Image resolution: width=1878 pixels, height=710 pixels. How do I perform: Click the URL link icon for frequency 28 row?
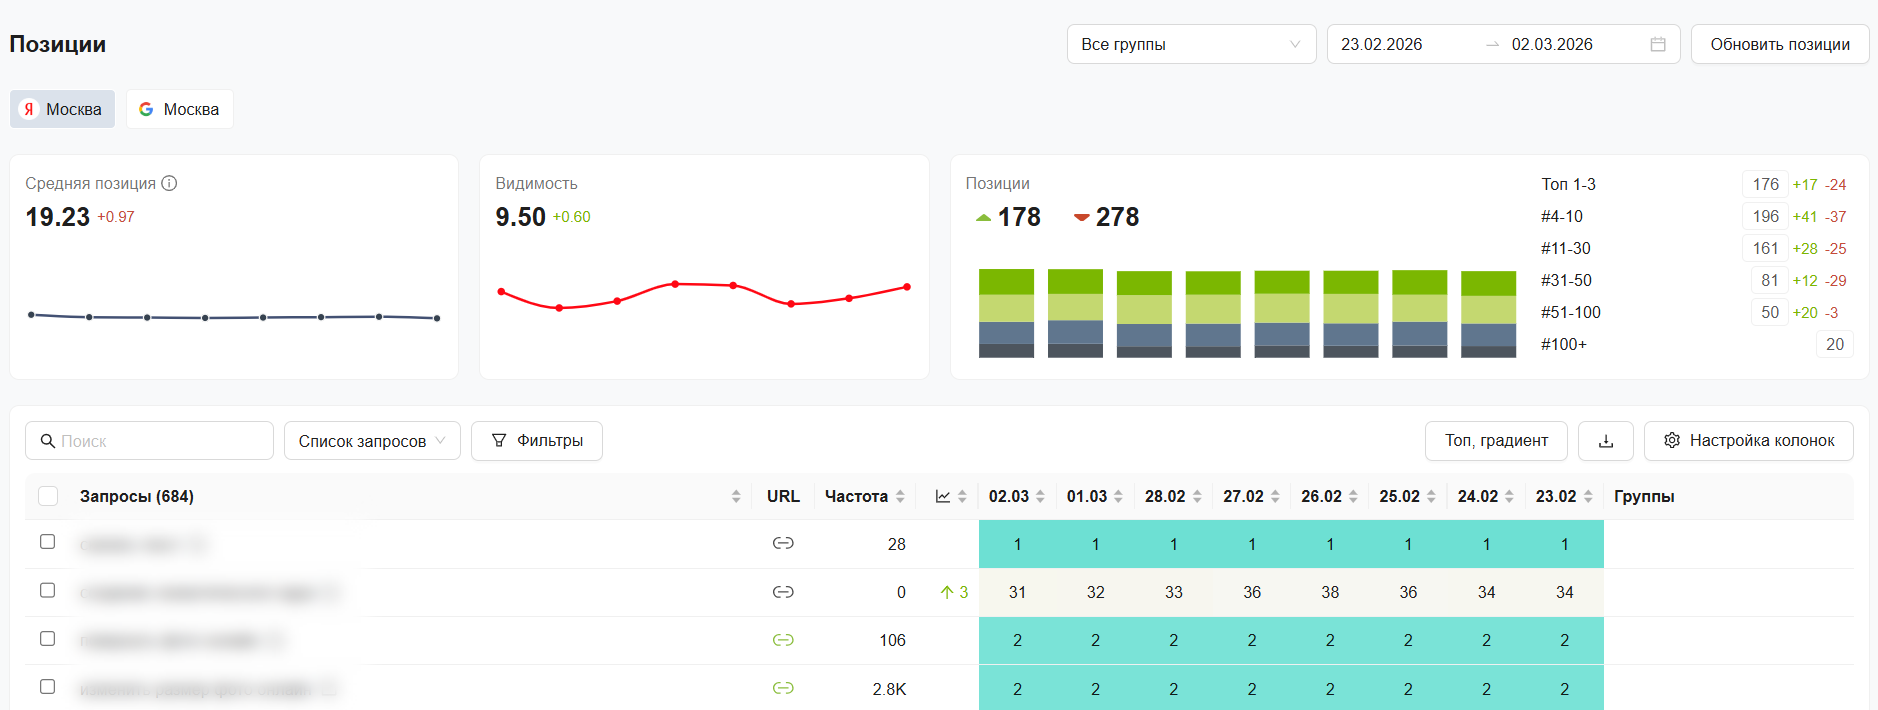point(783,543)
